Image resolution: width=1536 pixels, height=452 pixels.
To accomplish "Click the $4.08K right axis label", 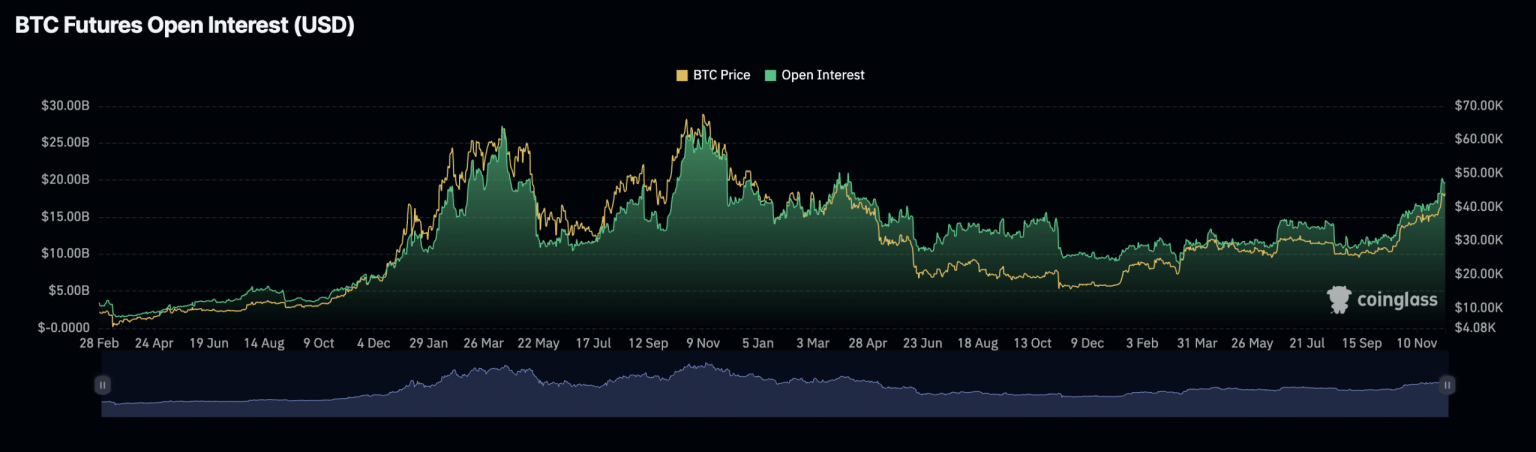I will (1476, 327).
